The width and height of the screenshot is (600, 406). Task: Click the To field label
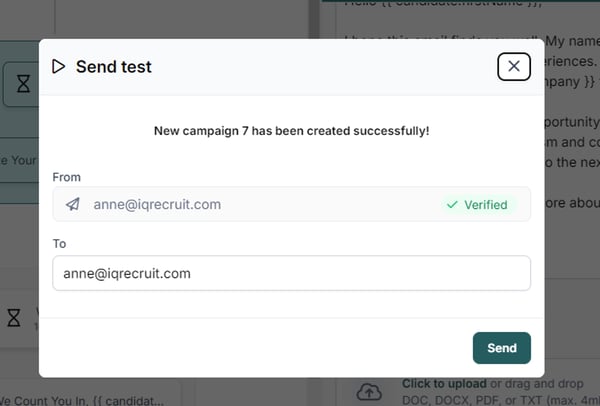tap(60, 243)
